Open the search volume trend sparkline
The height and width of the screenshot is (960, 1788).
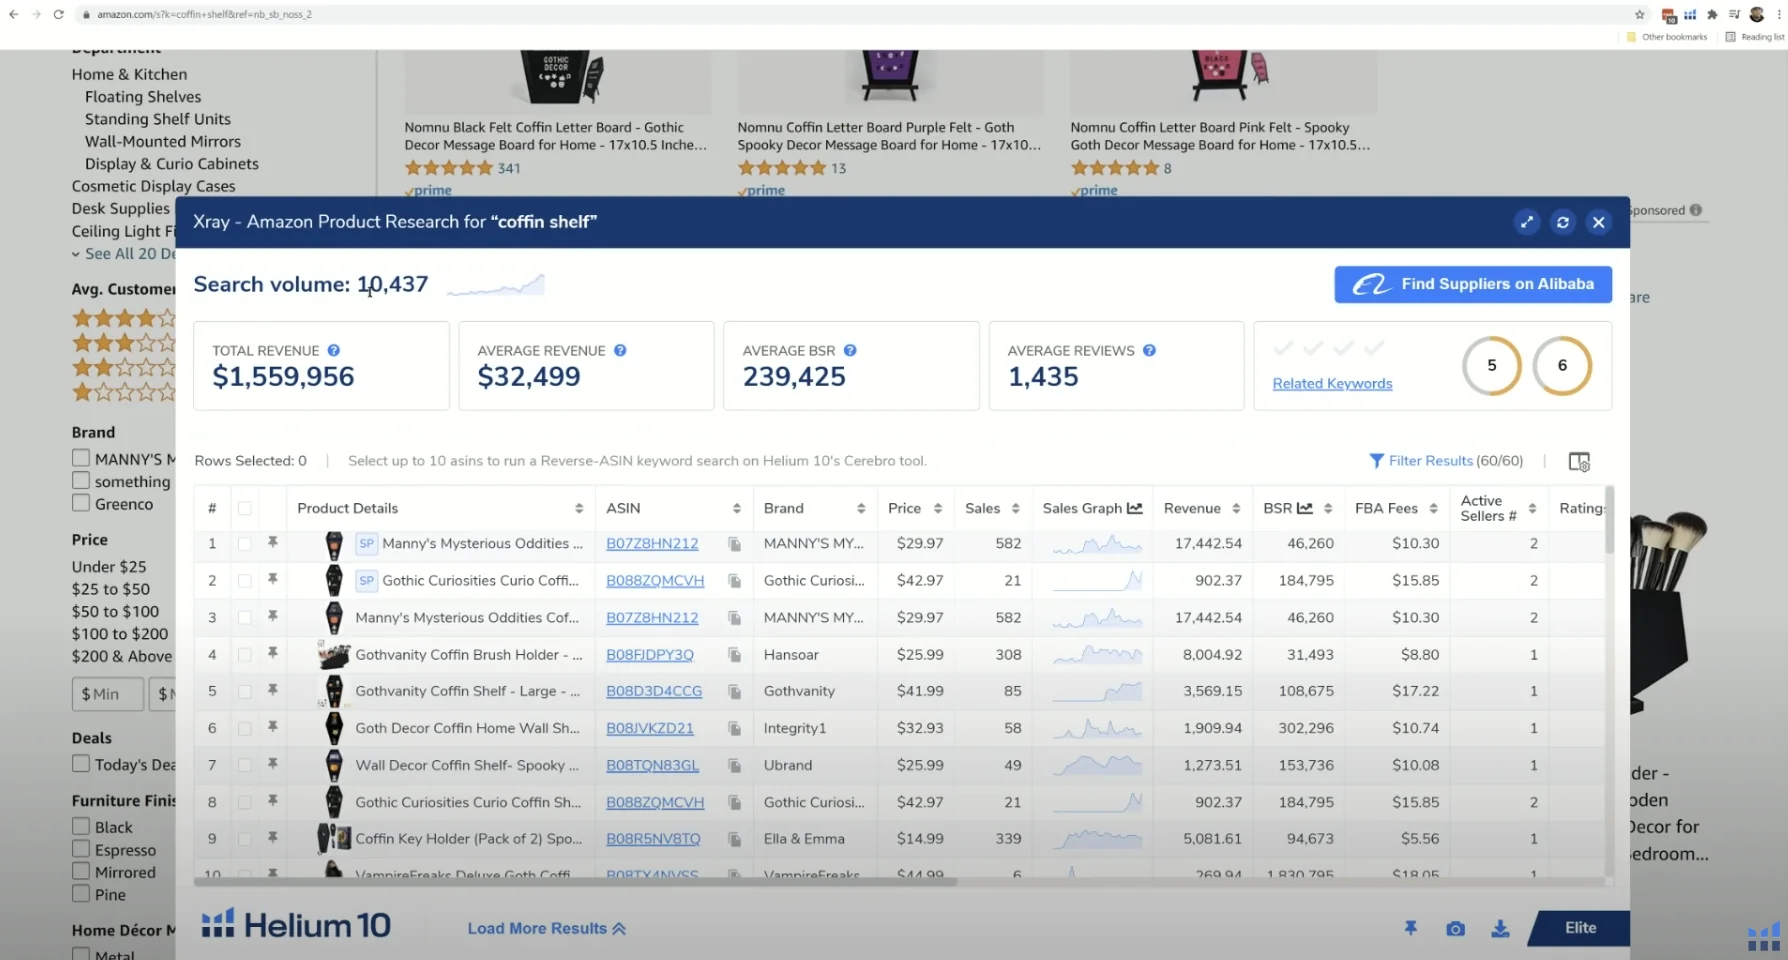tap(496, 286)
